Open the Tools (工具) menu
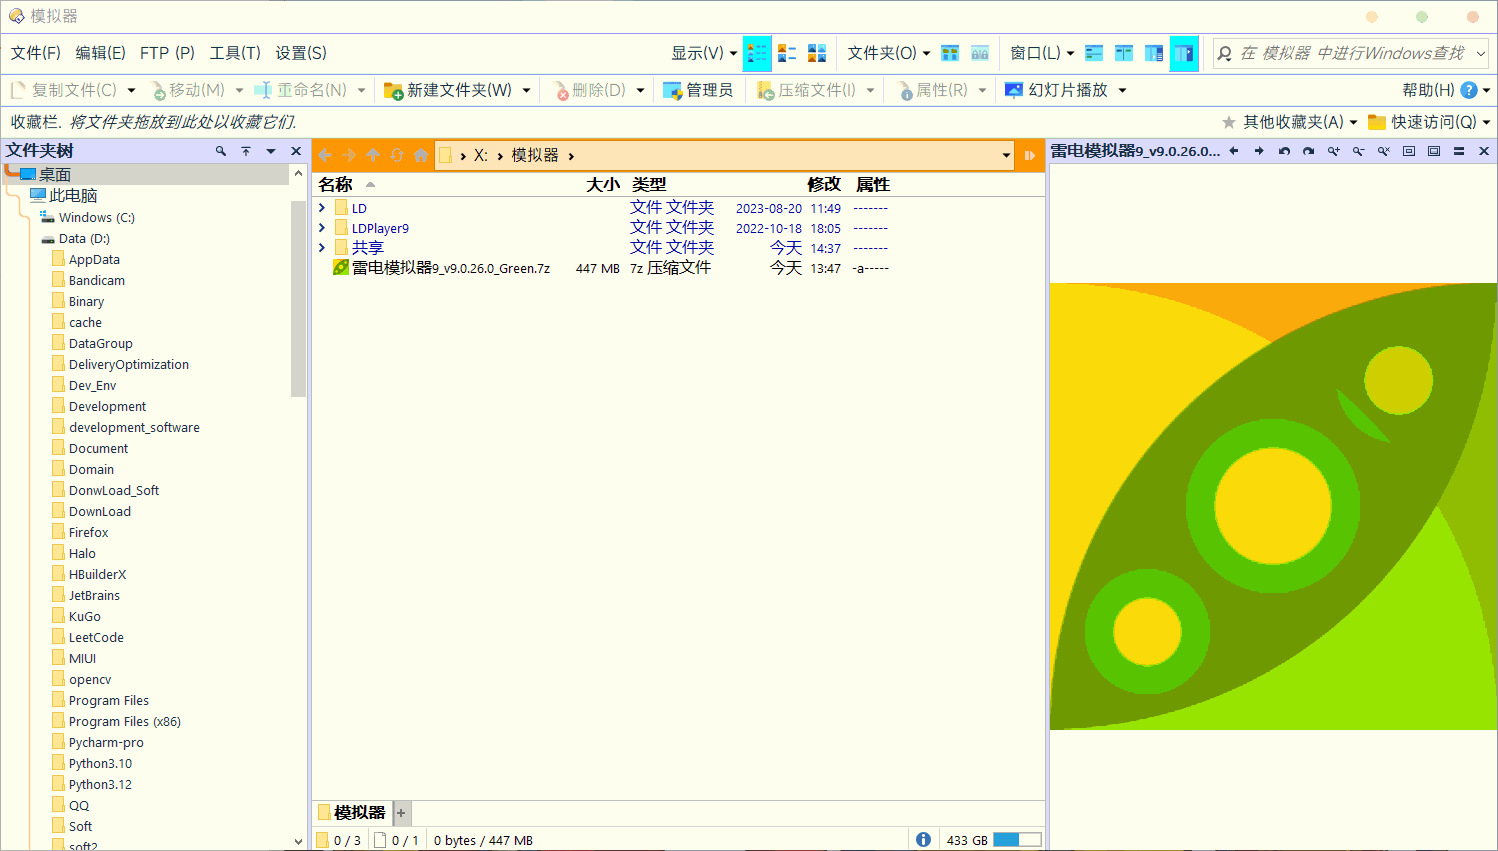 click(235, 53)
